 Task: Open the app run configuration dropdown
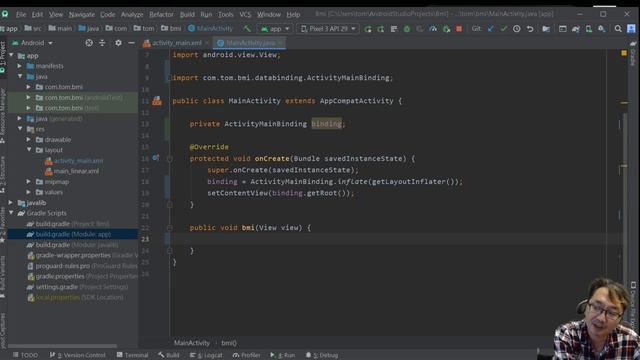point(275,29)
